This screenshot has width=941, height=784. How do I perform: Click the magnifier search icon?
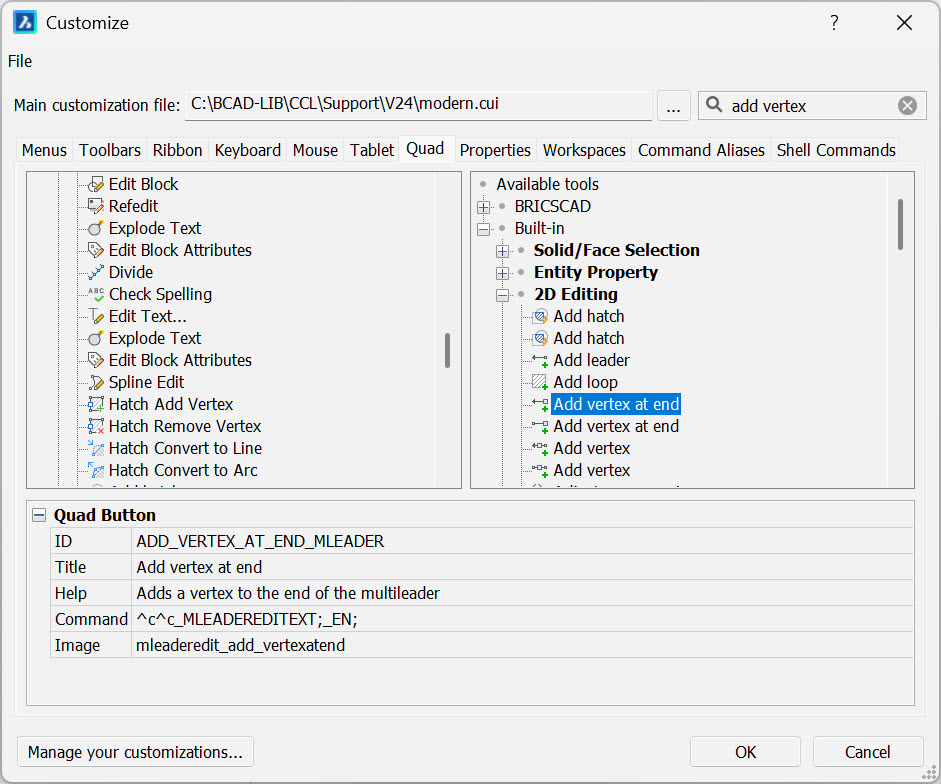pyautogui.click(x=714, y=105)
